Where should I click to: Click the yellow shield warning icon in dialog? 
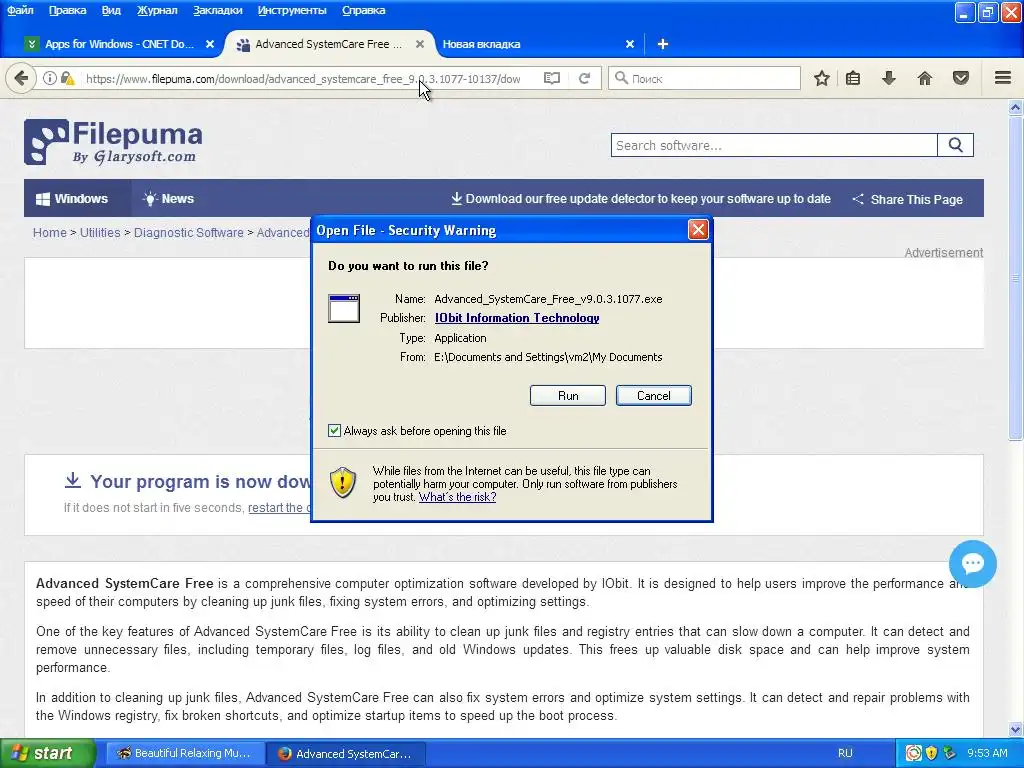point(343,483)
